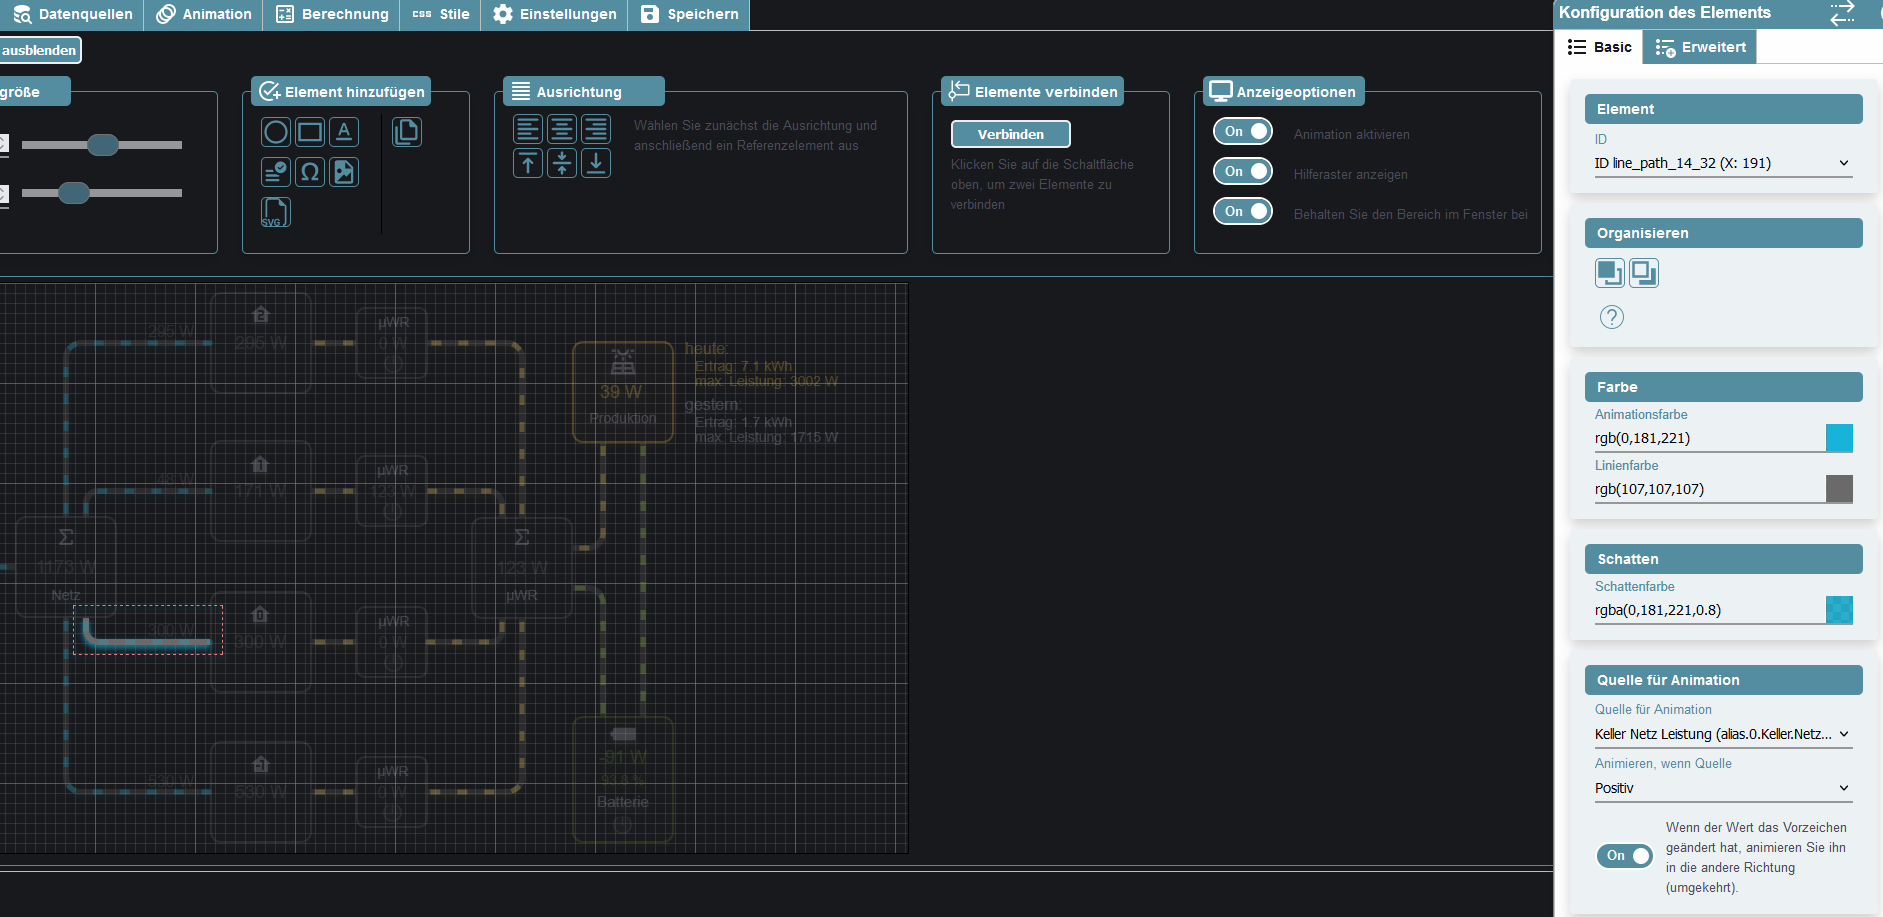
Task: Switch to the Basic tab
Action: pyautogui.click(x=1600, y=47)
